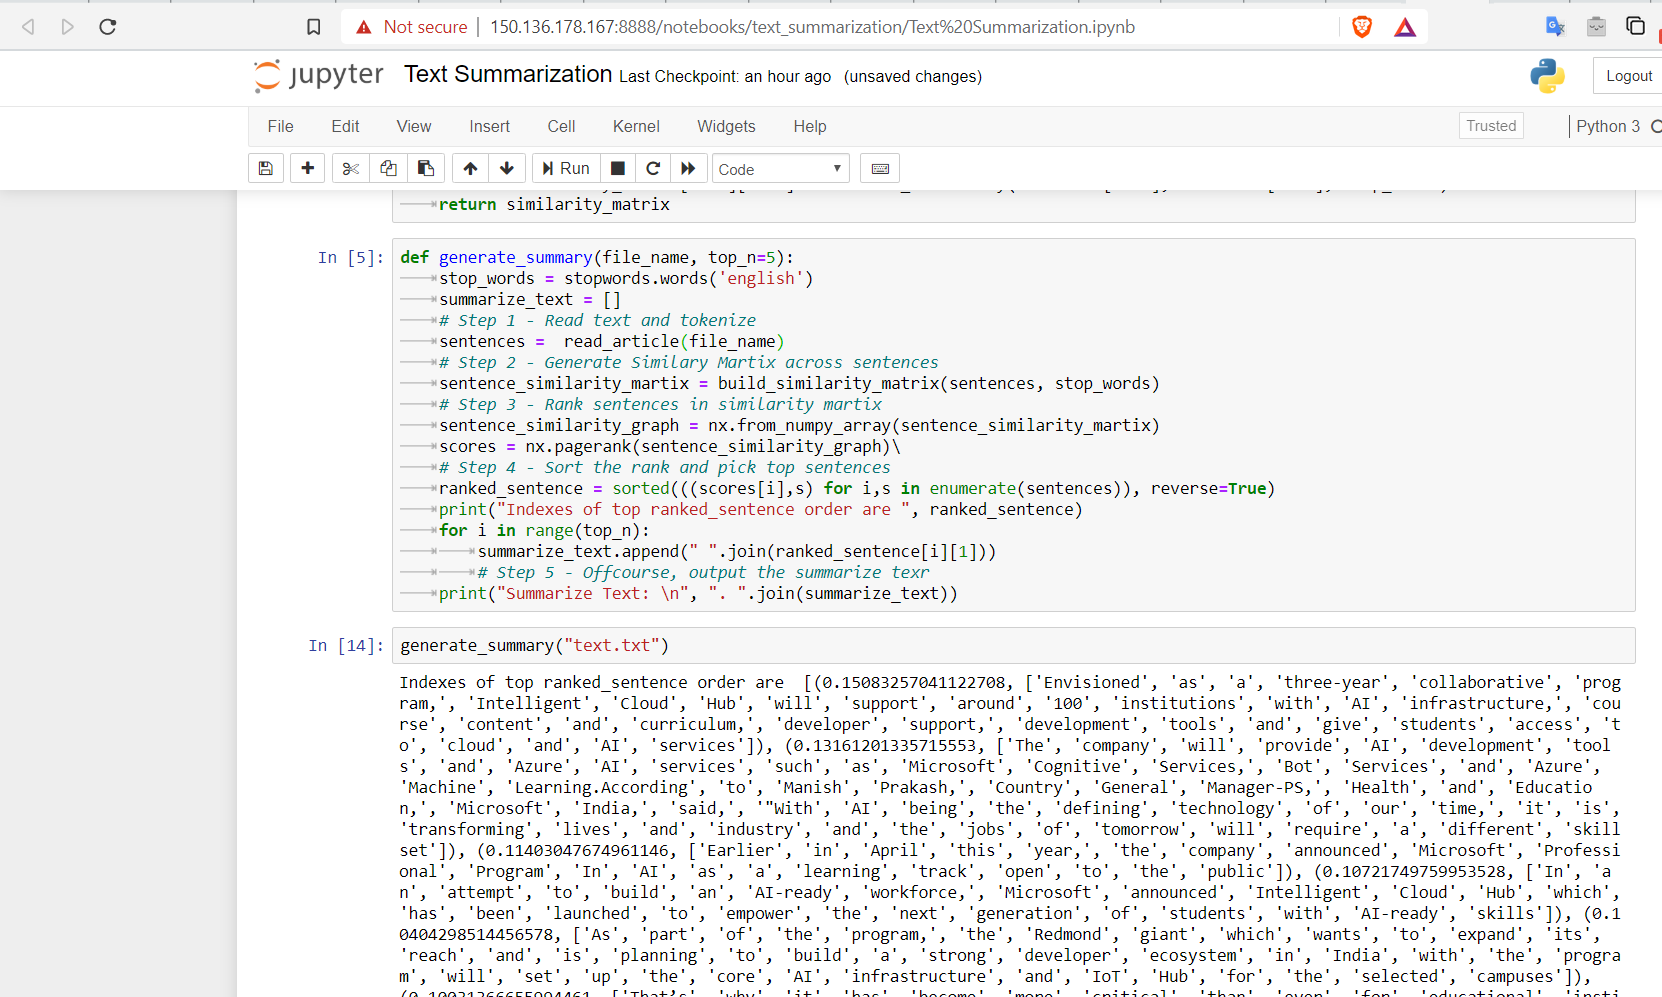The height and width of the screenshot is (997, 1662).
Task: Click the browser address bar URL
Action: [x=812, y=27]
